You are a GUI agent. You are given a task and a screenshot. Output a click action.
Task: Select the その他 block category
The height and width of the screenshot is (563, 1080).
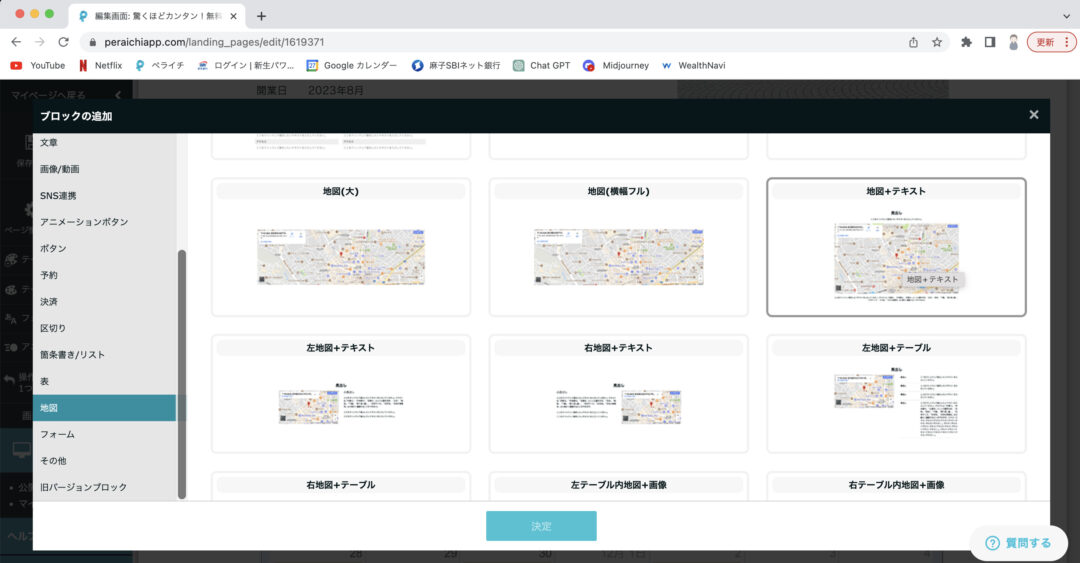pyautogui.click(x=105, y=460)
